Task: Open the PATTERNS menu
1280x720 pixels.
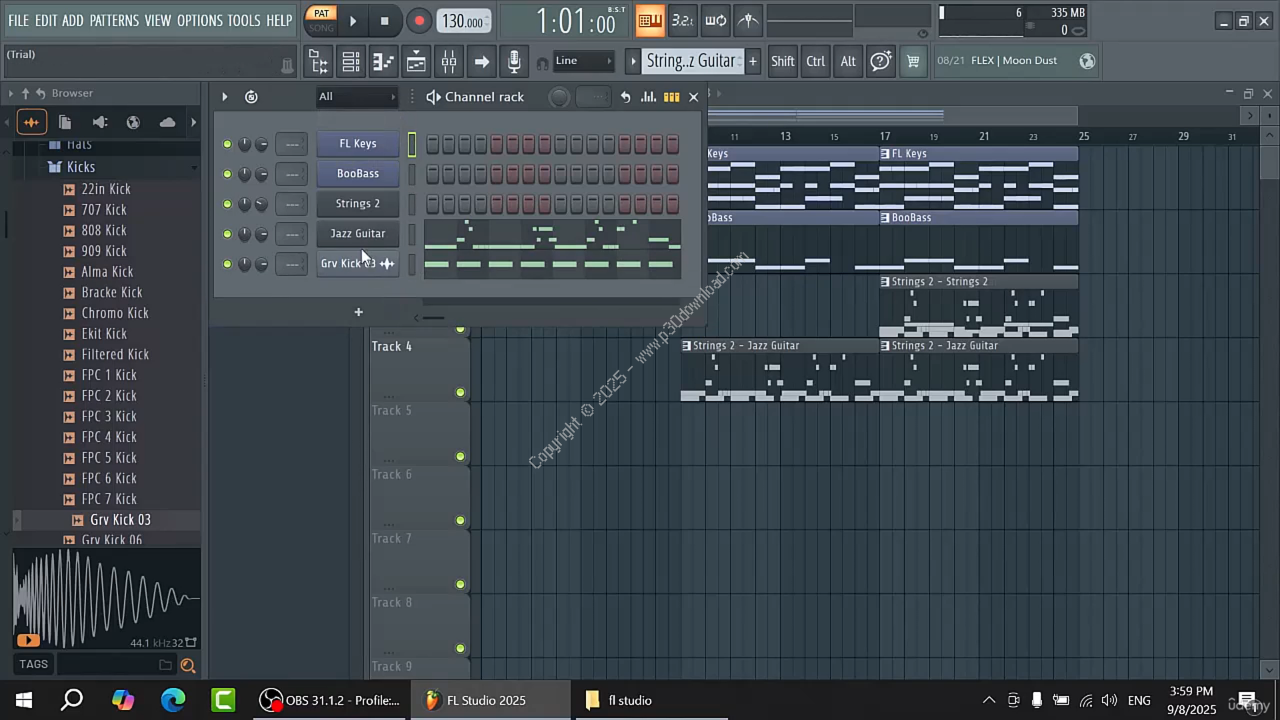Action: pos(114,20)
